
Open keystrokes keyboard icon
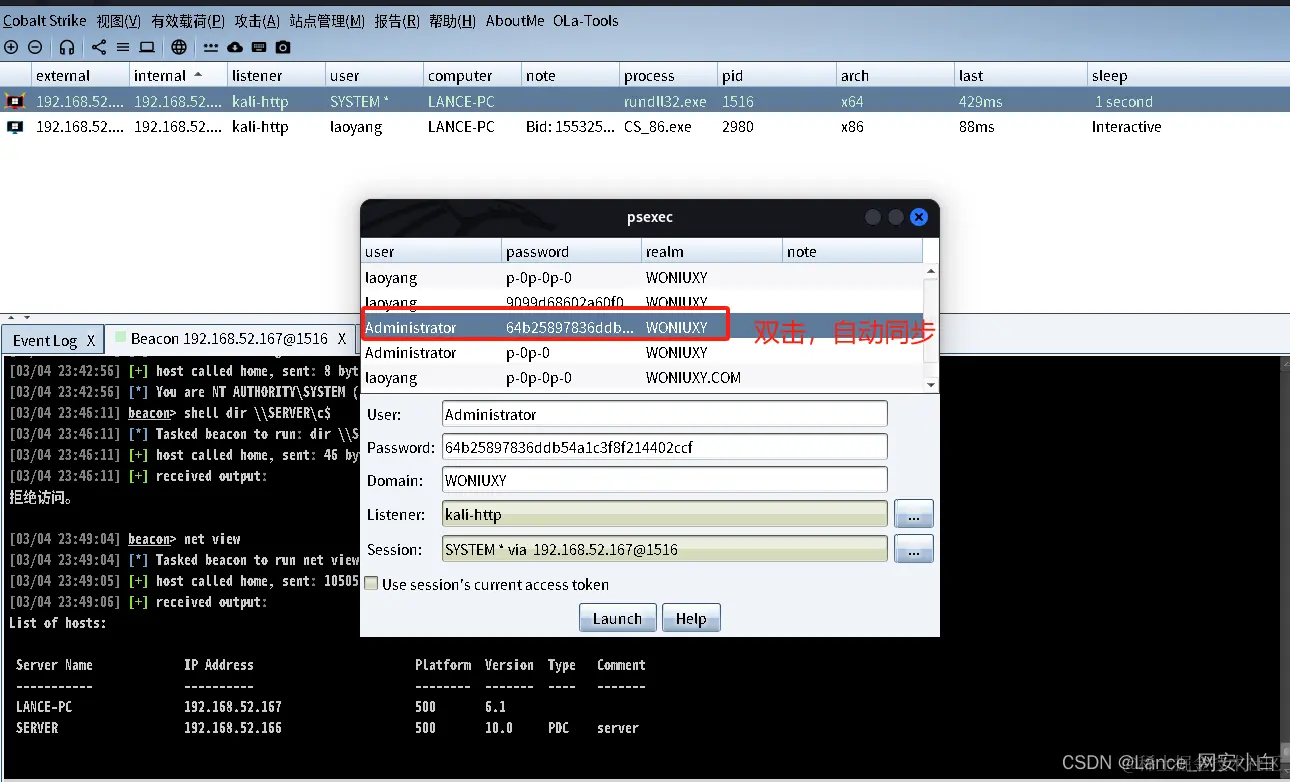259,47
